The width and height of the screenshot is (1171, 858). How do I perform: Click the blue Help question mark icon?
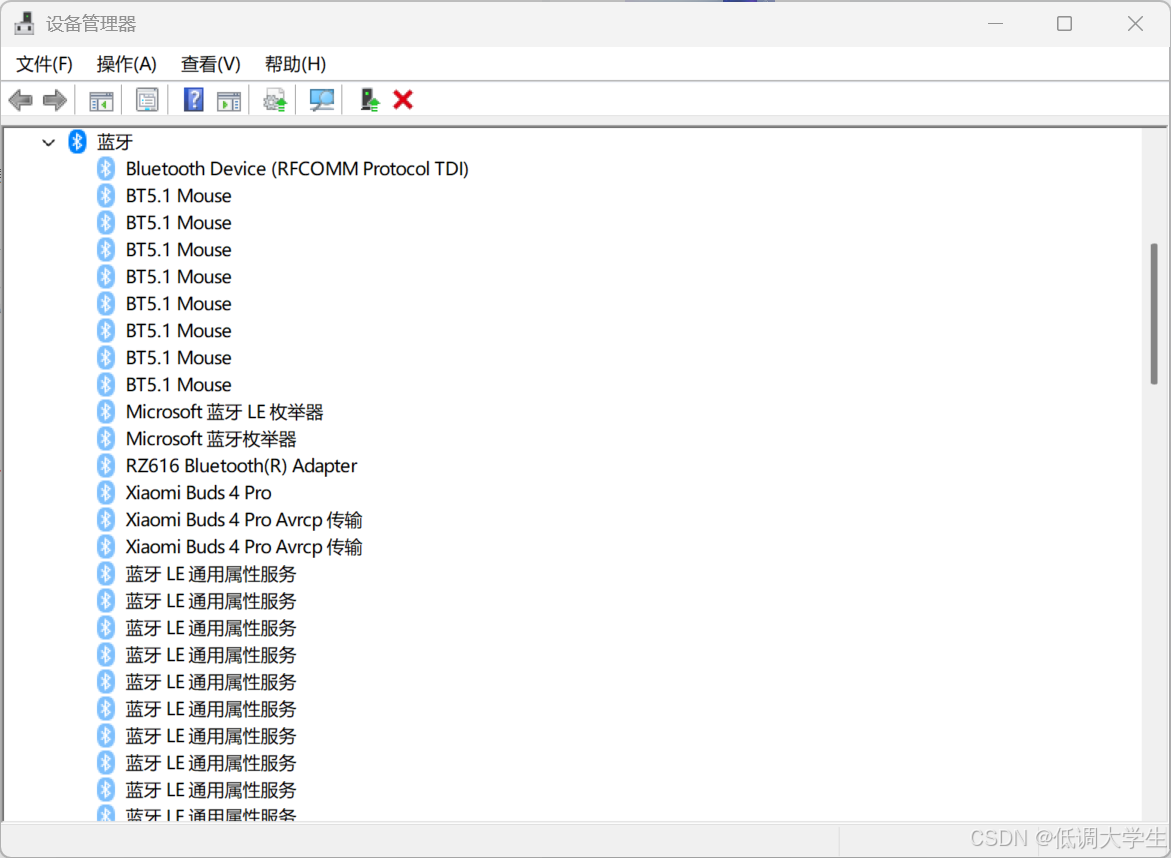click(x=193, y=99)
